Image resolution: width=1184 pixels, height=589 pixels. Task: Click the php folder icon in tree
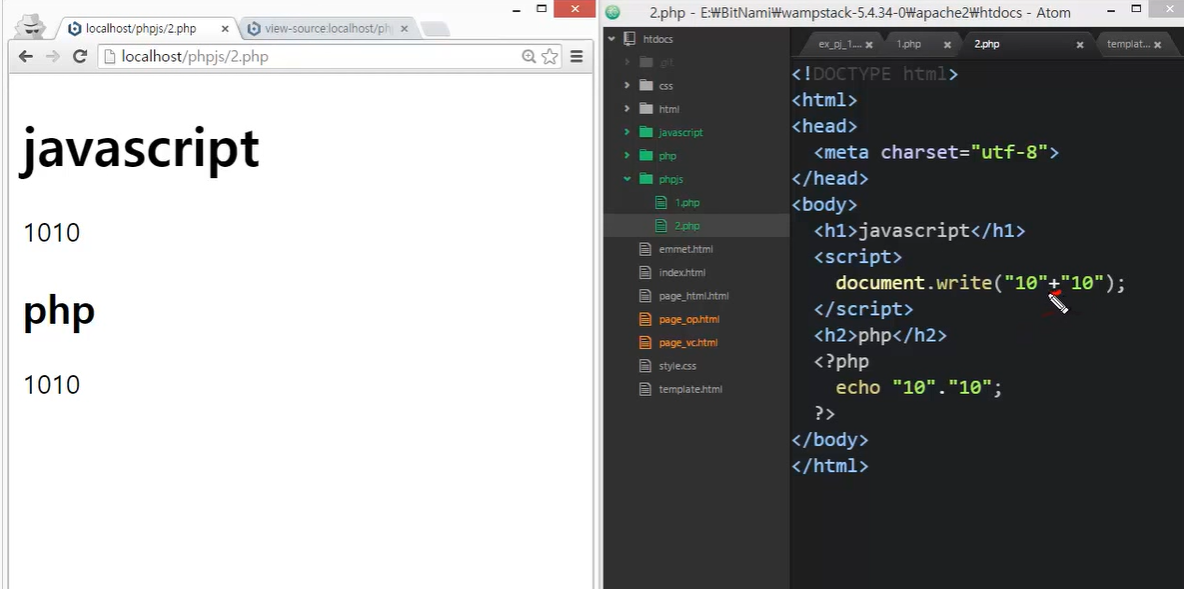coord(646,156)
